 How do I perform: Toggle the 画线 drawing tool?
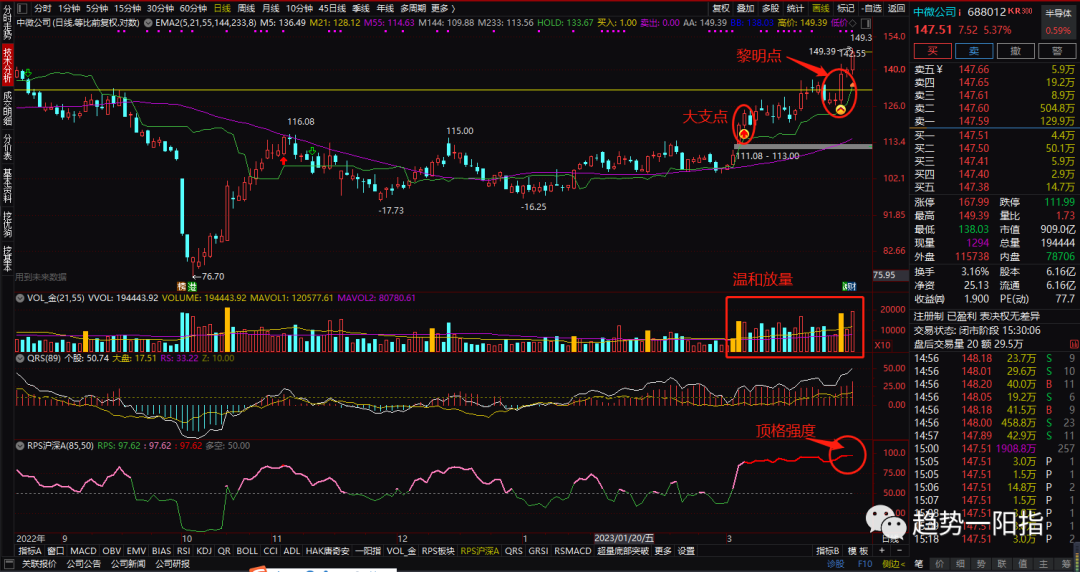tap(820, 8)
